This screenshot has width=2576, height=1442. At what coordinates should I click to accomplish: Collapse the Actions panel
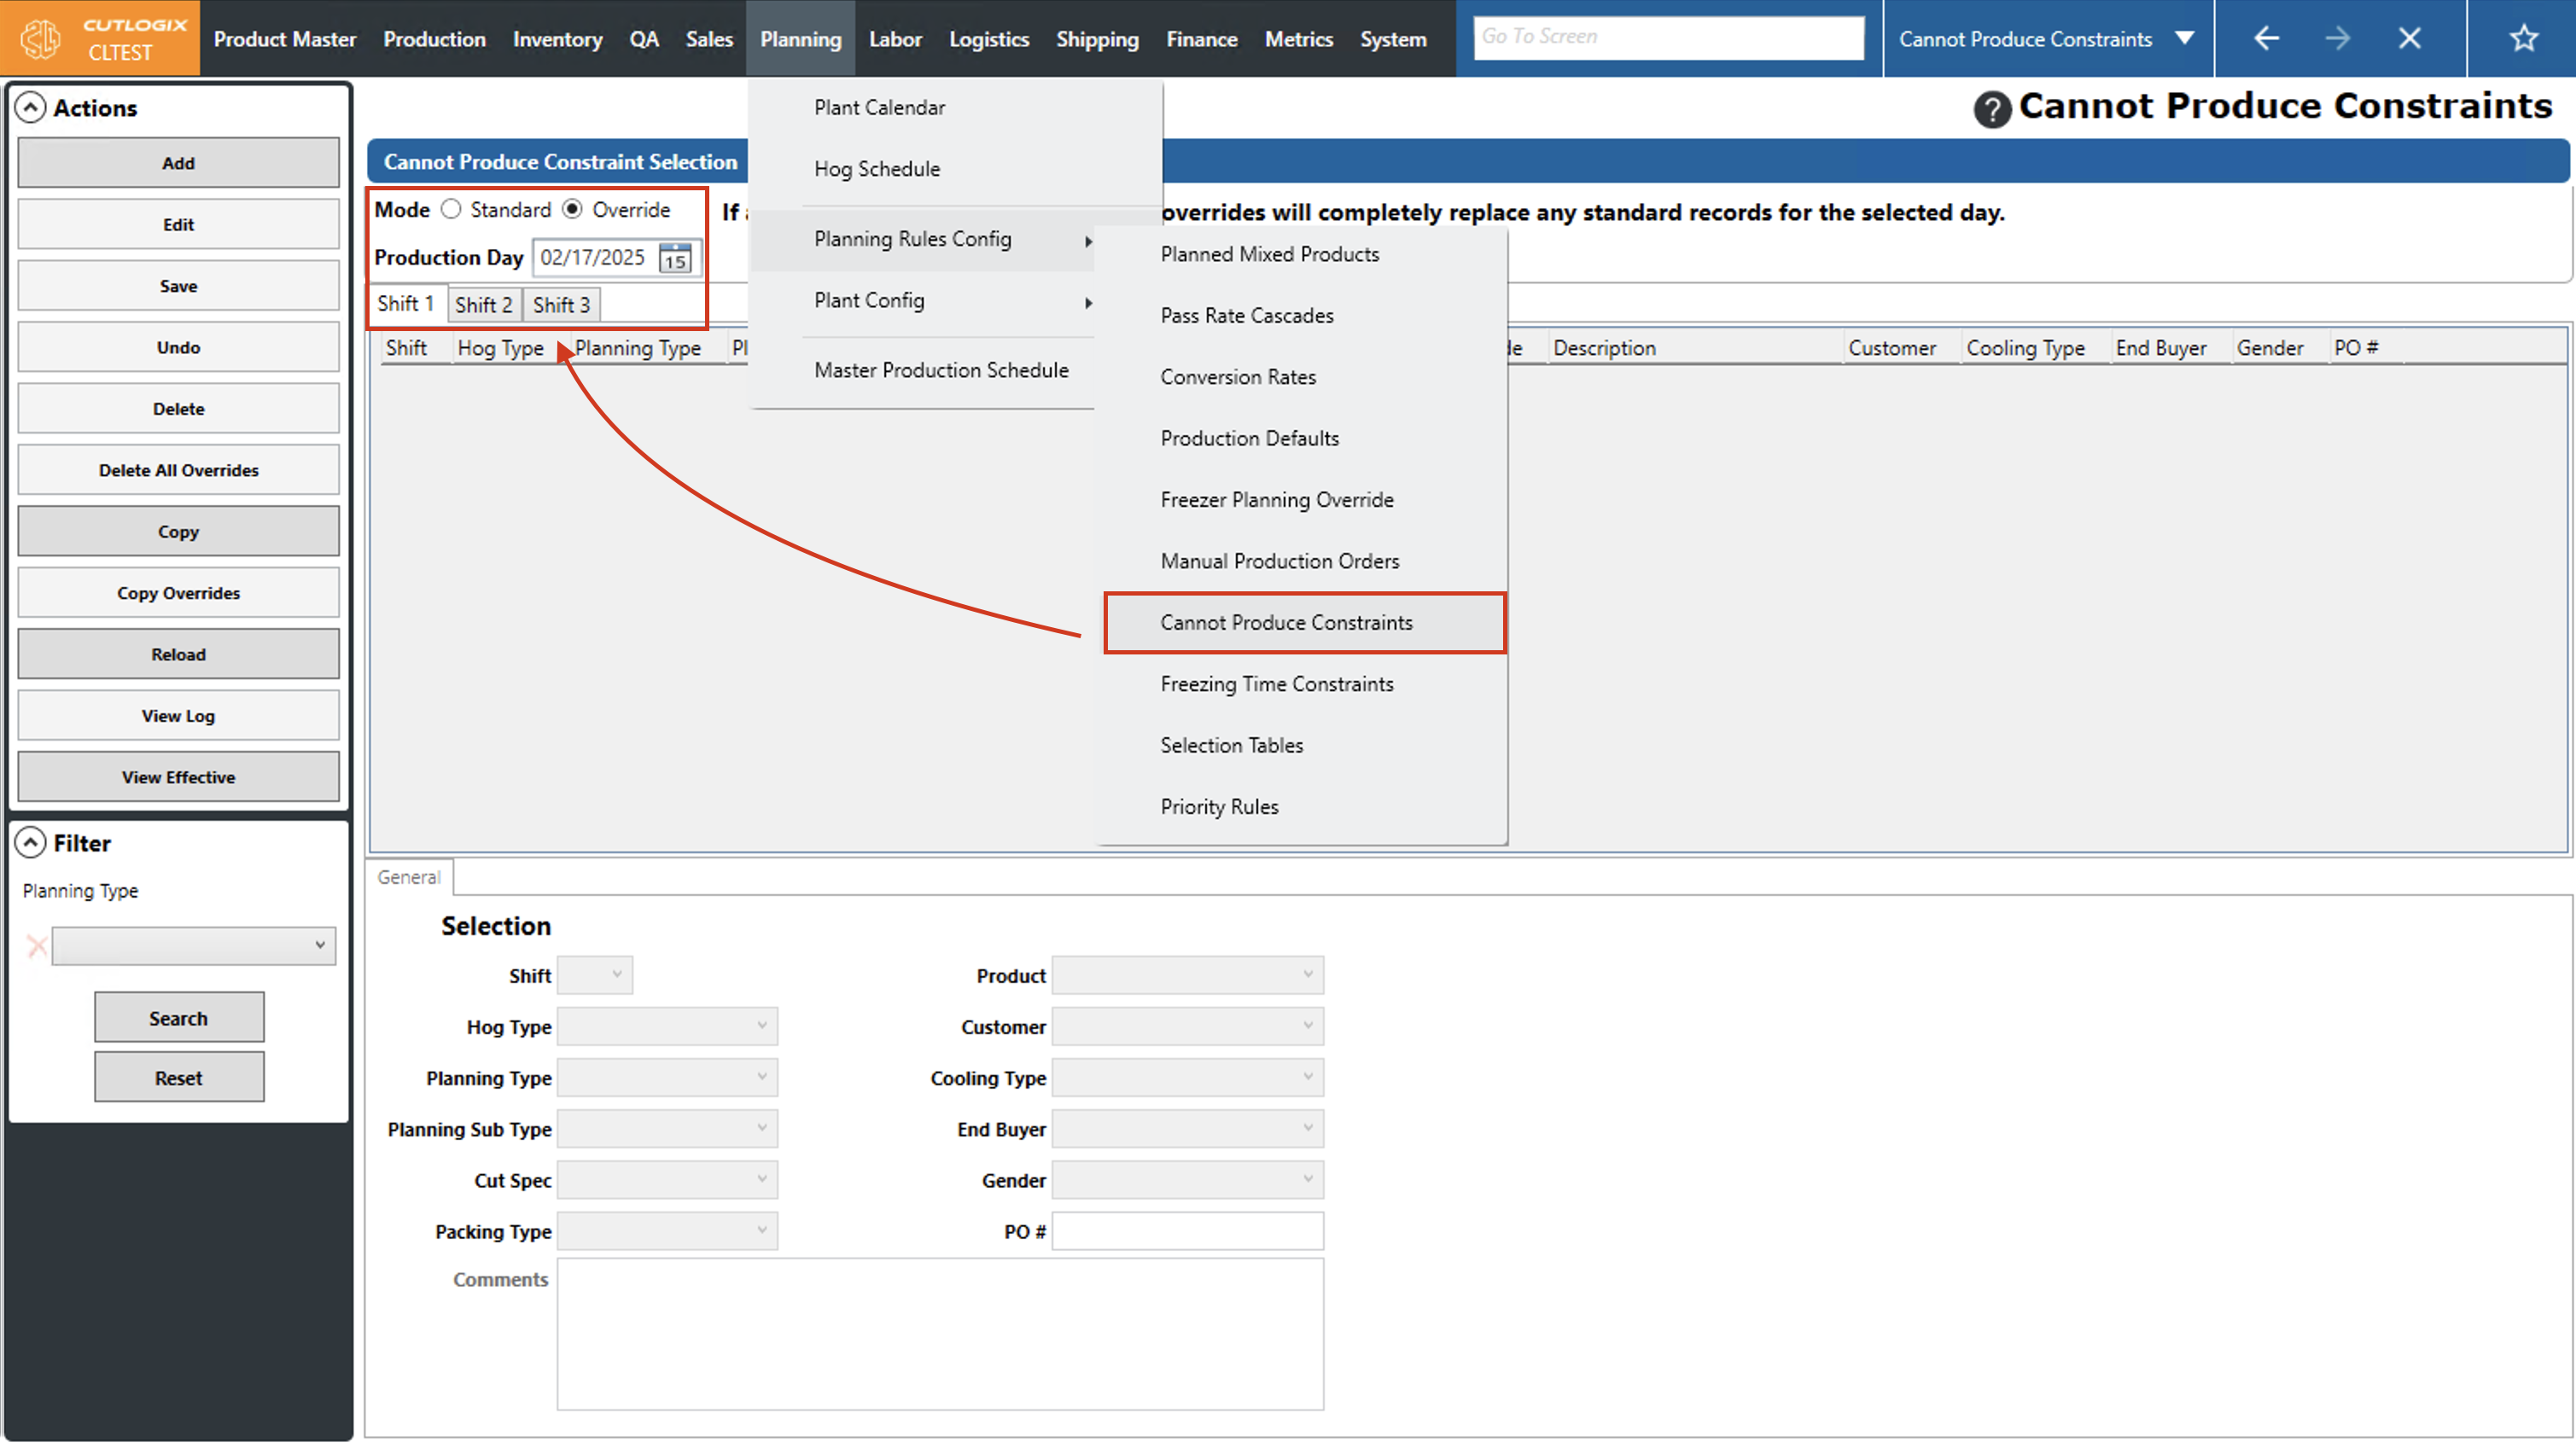(31, 108)
